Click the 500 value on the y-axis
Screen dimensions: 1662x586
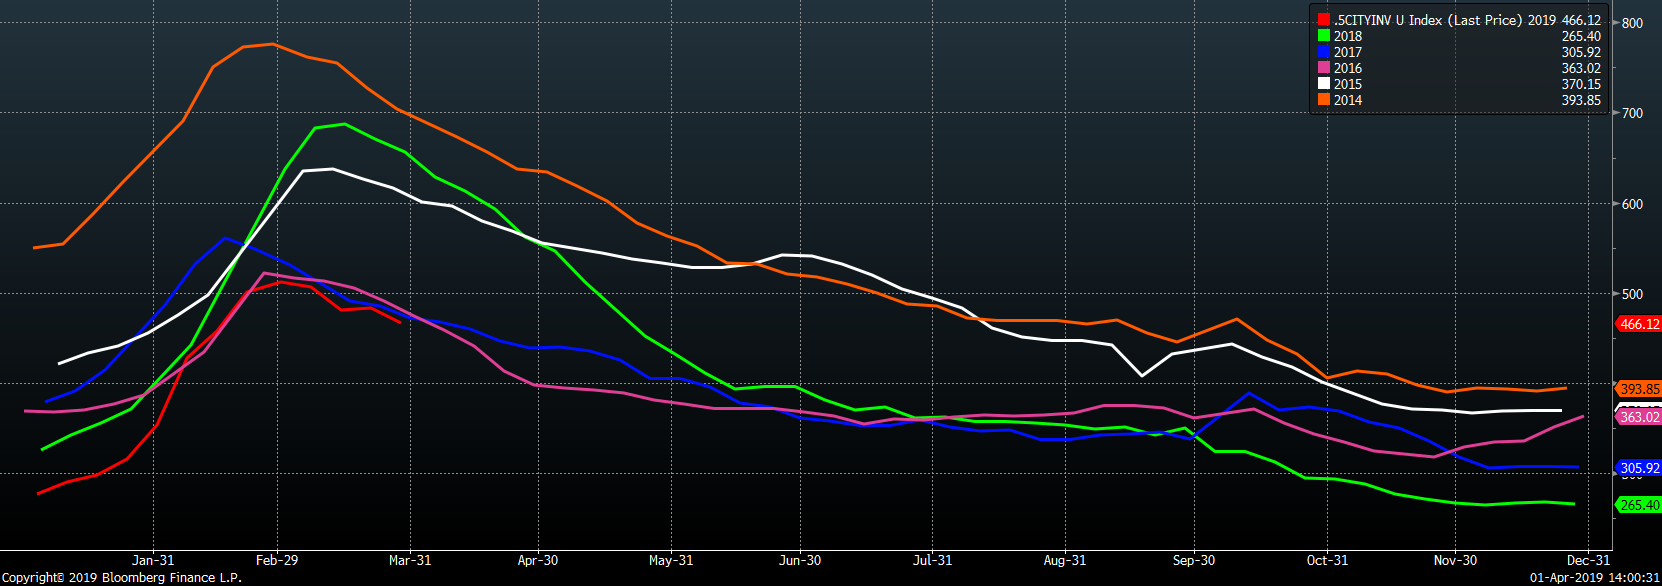[1632, 294]
